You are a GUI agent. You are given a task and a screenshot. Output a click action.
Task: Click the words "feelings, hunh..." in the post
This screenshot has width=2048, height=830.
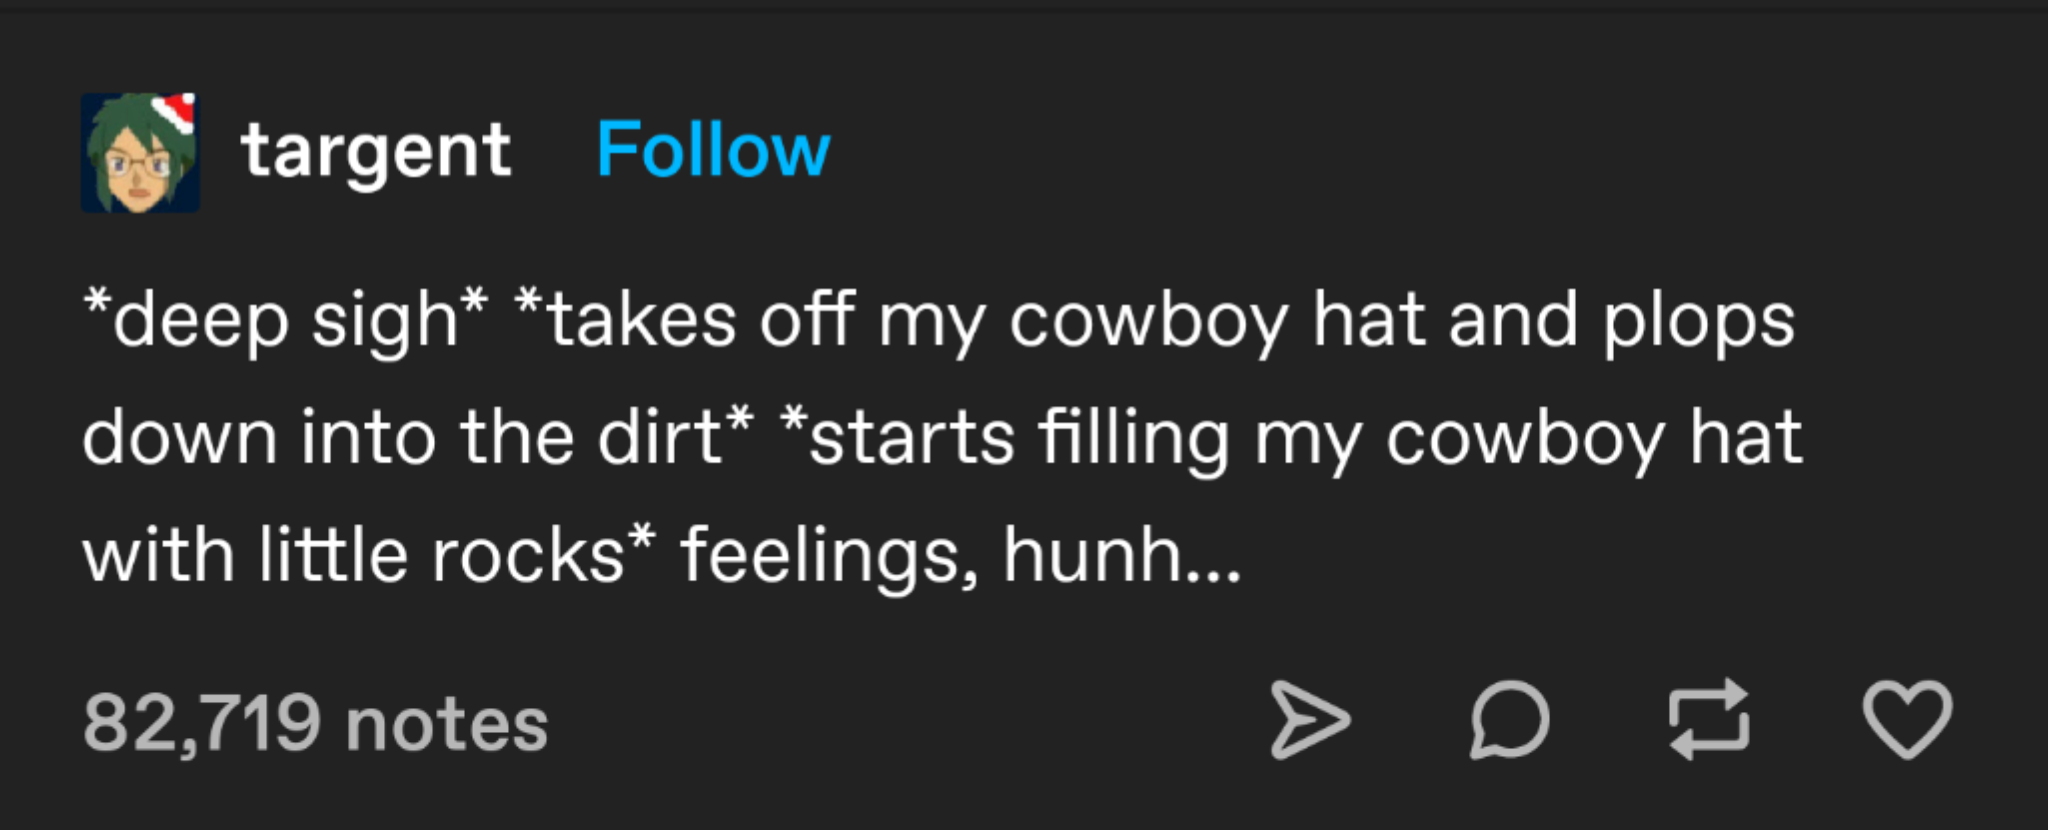click(x=960, y=555)
